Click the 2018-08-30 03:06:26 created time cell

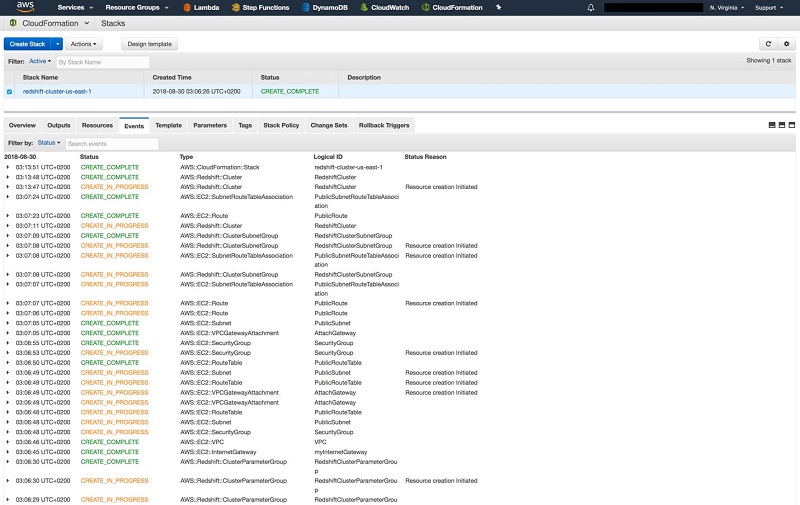click(196, 91)
